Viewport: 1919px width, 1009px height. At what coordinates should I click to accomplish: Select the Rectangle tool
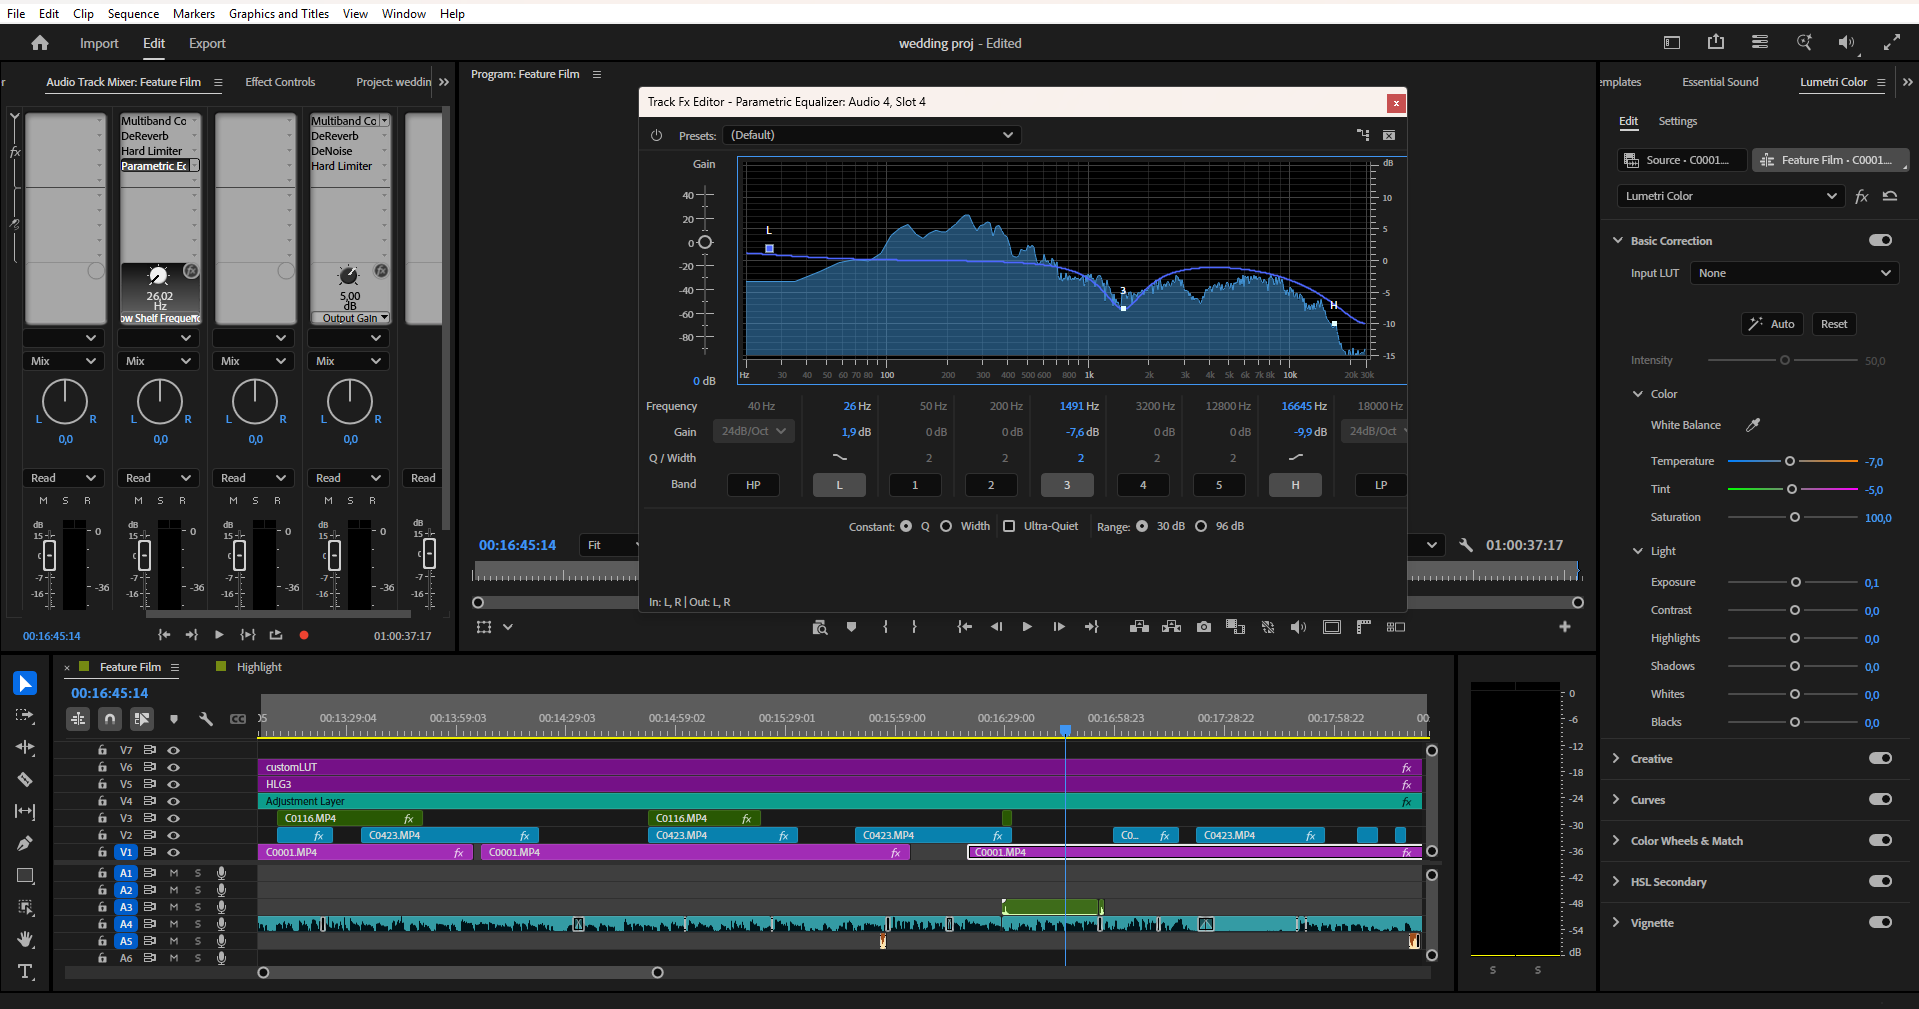pyautogui.click(x=25, y=875)
